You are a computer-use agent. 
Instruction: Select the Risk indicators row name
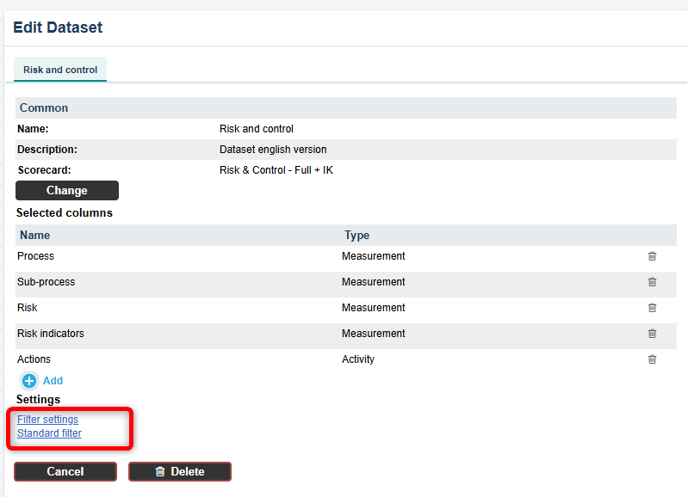coord(51,334)
